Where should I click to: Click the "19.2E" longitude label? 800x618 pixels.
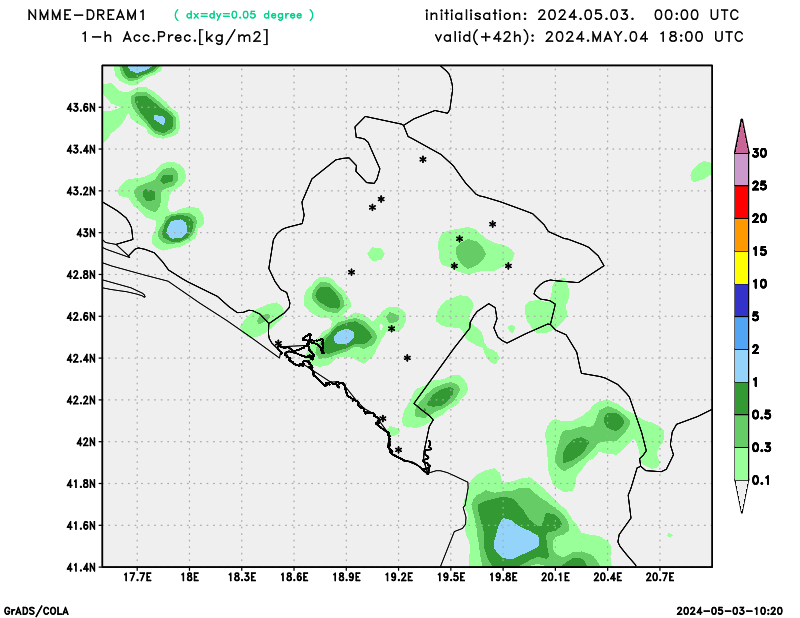pyautogui.click(x=399, y=577)
